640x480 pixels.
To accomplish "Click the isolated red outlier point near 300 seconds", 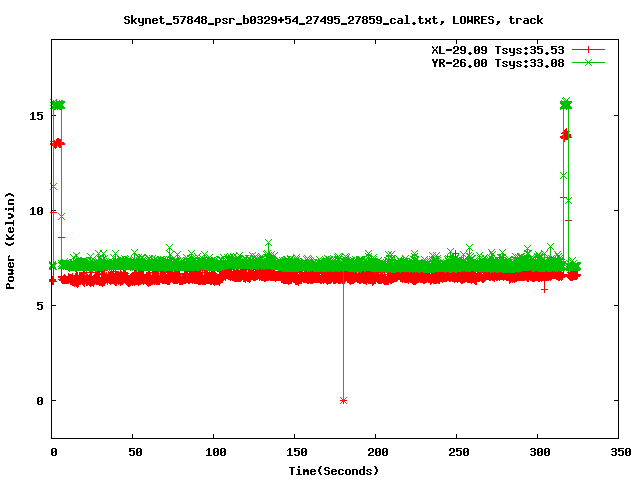I will coord(544,289).
